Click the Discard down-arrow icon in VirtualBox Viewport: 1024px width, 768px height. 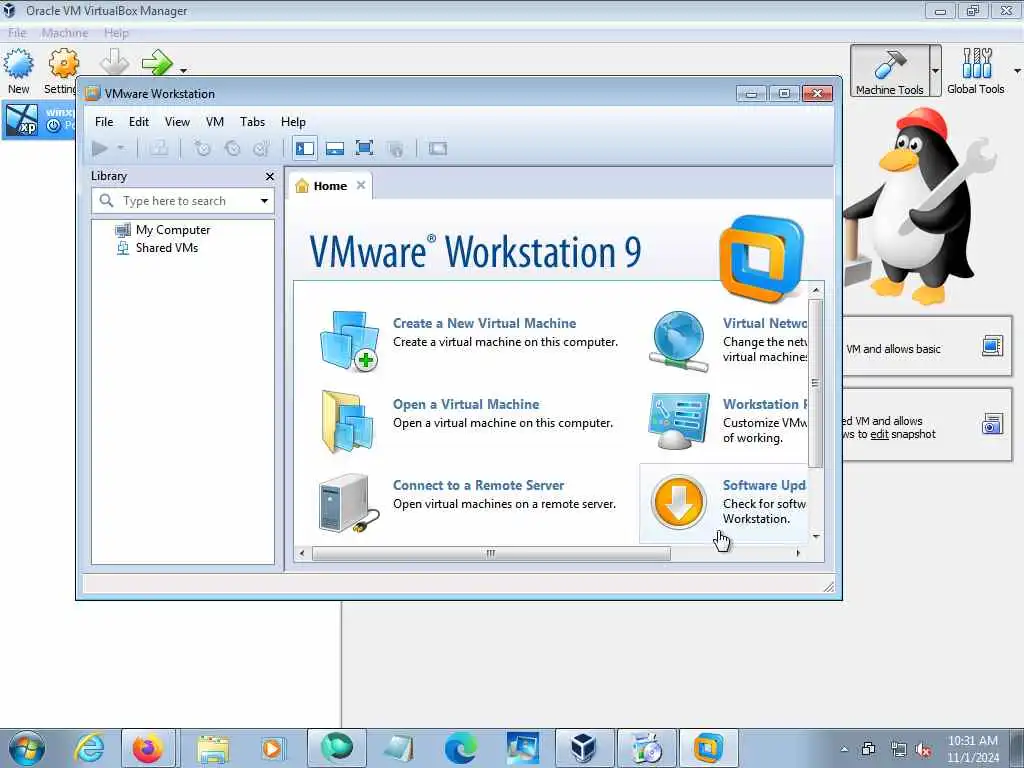pyautogui.click(x=114, y=63)
